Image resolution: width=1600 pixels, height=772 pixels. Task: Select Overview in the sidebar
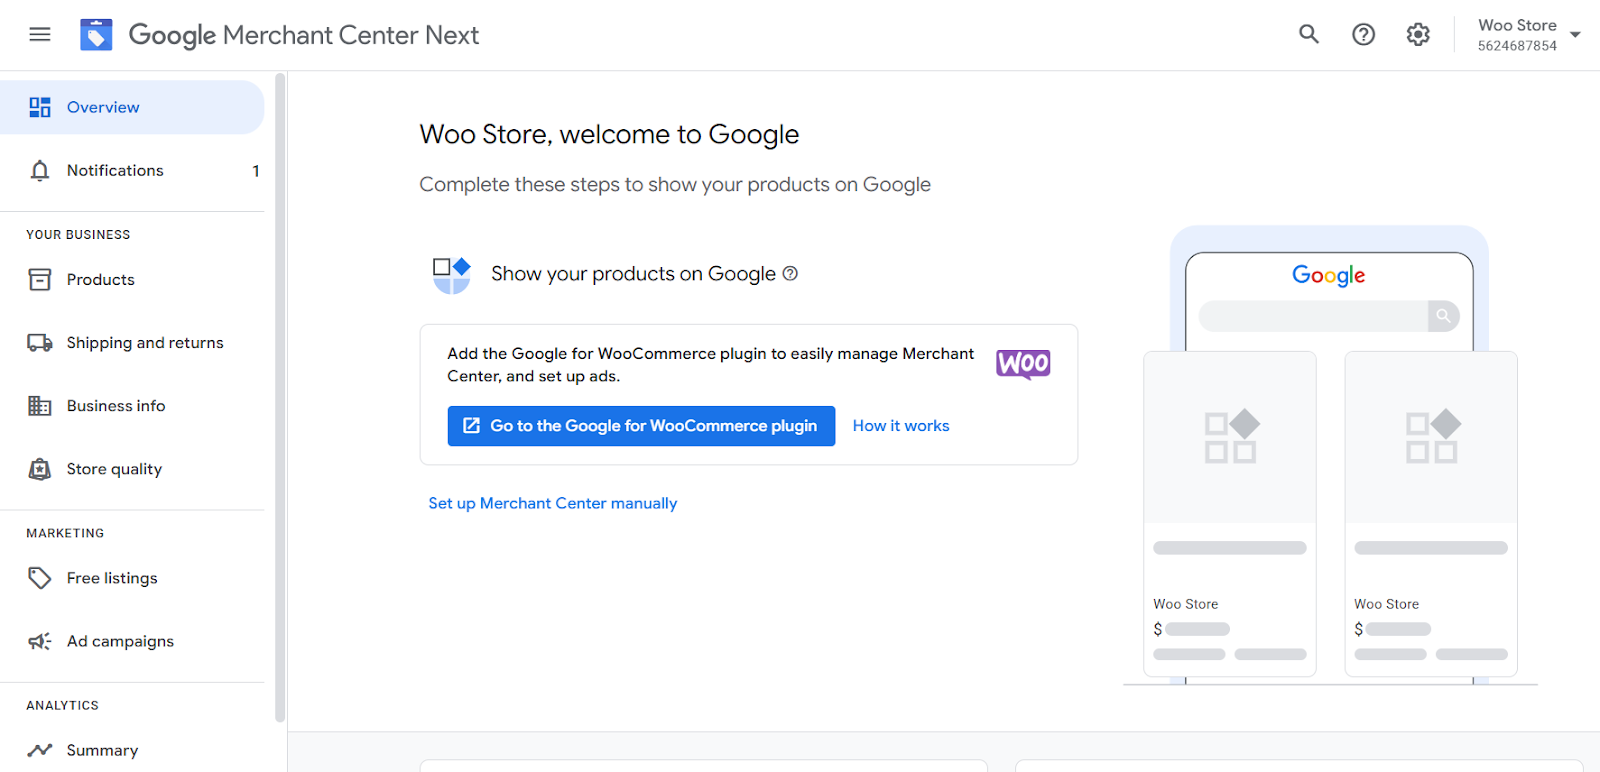tap(132, 107)
